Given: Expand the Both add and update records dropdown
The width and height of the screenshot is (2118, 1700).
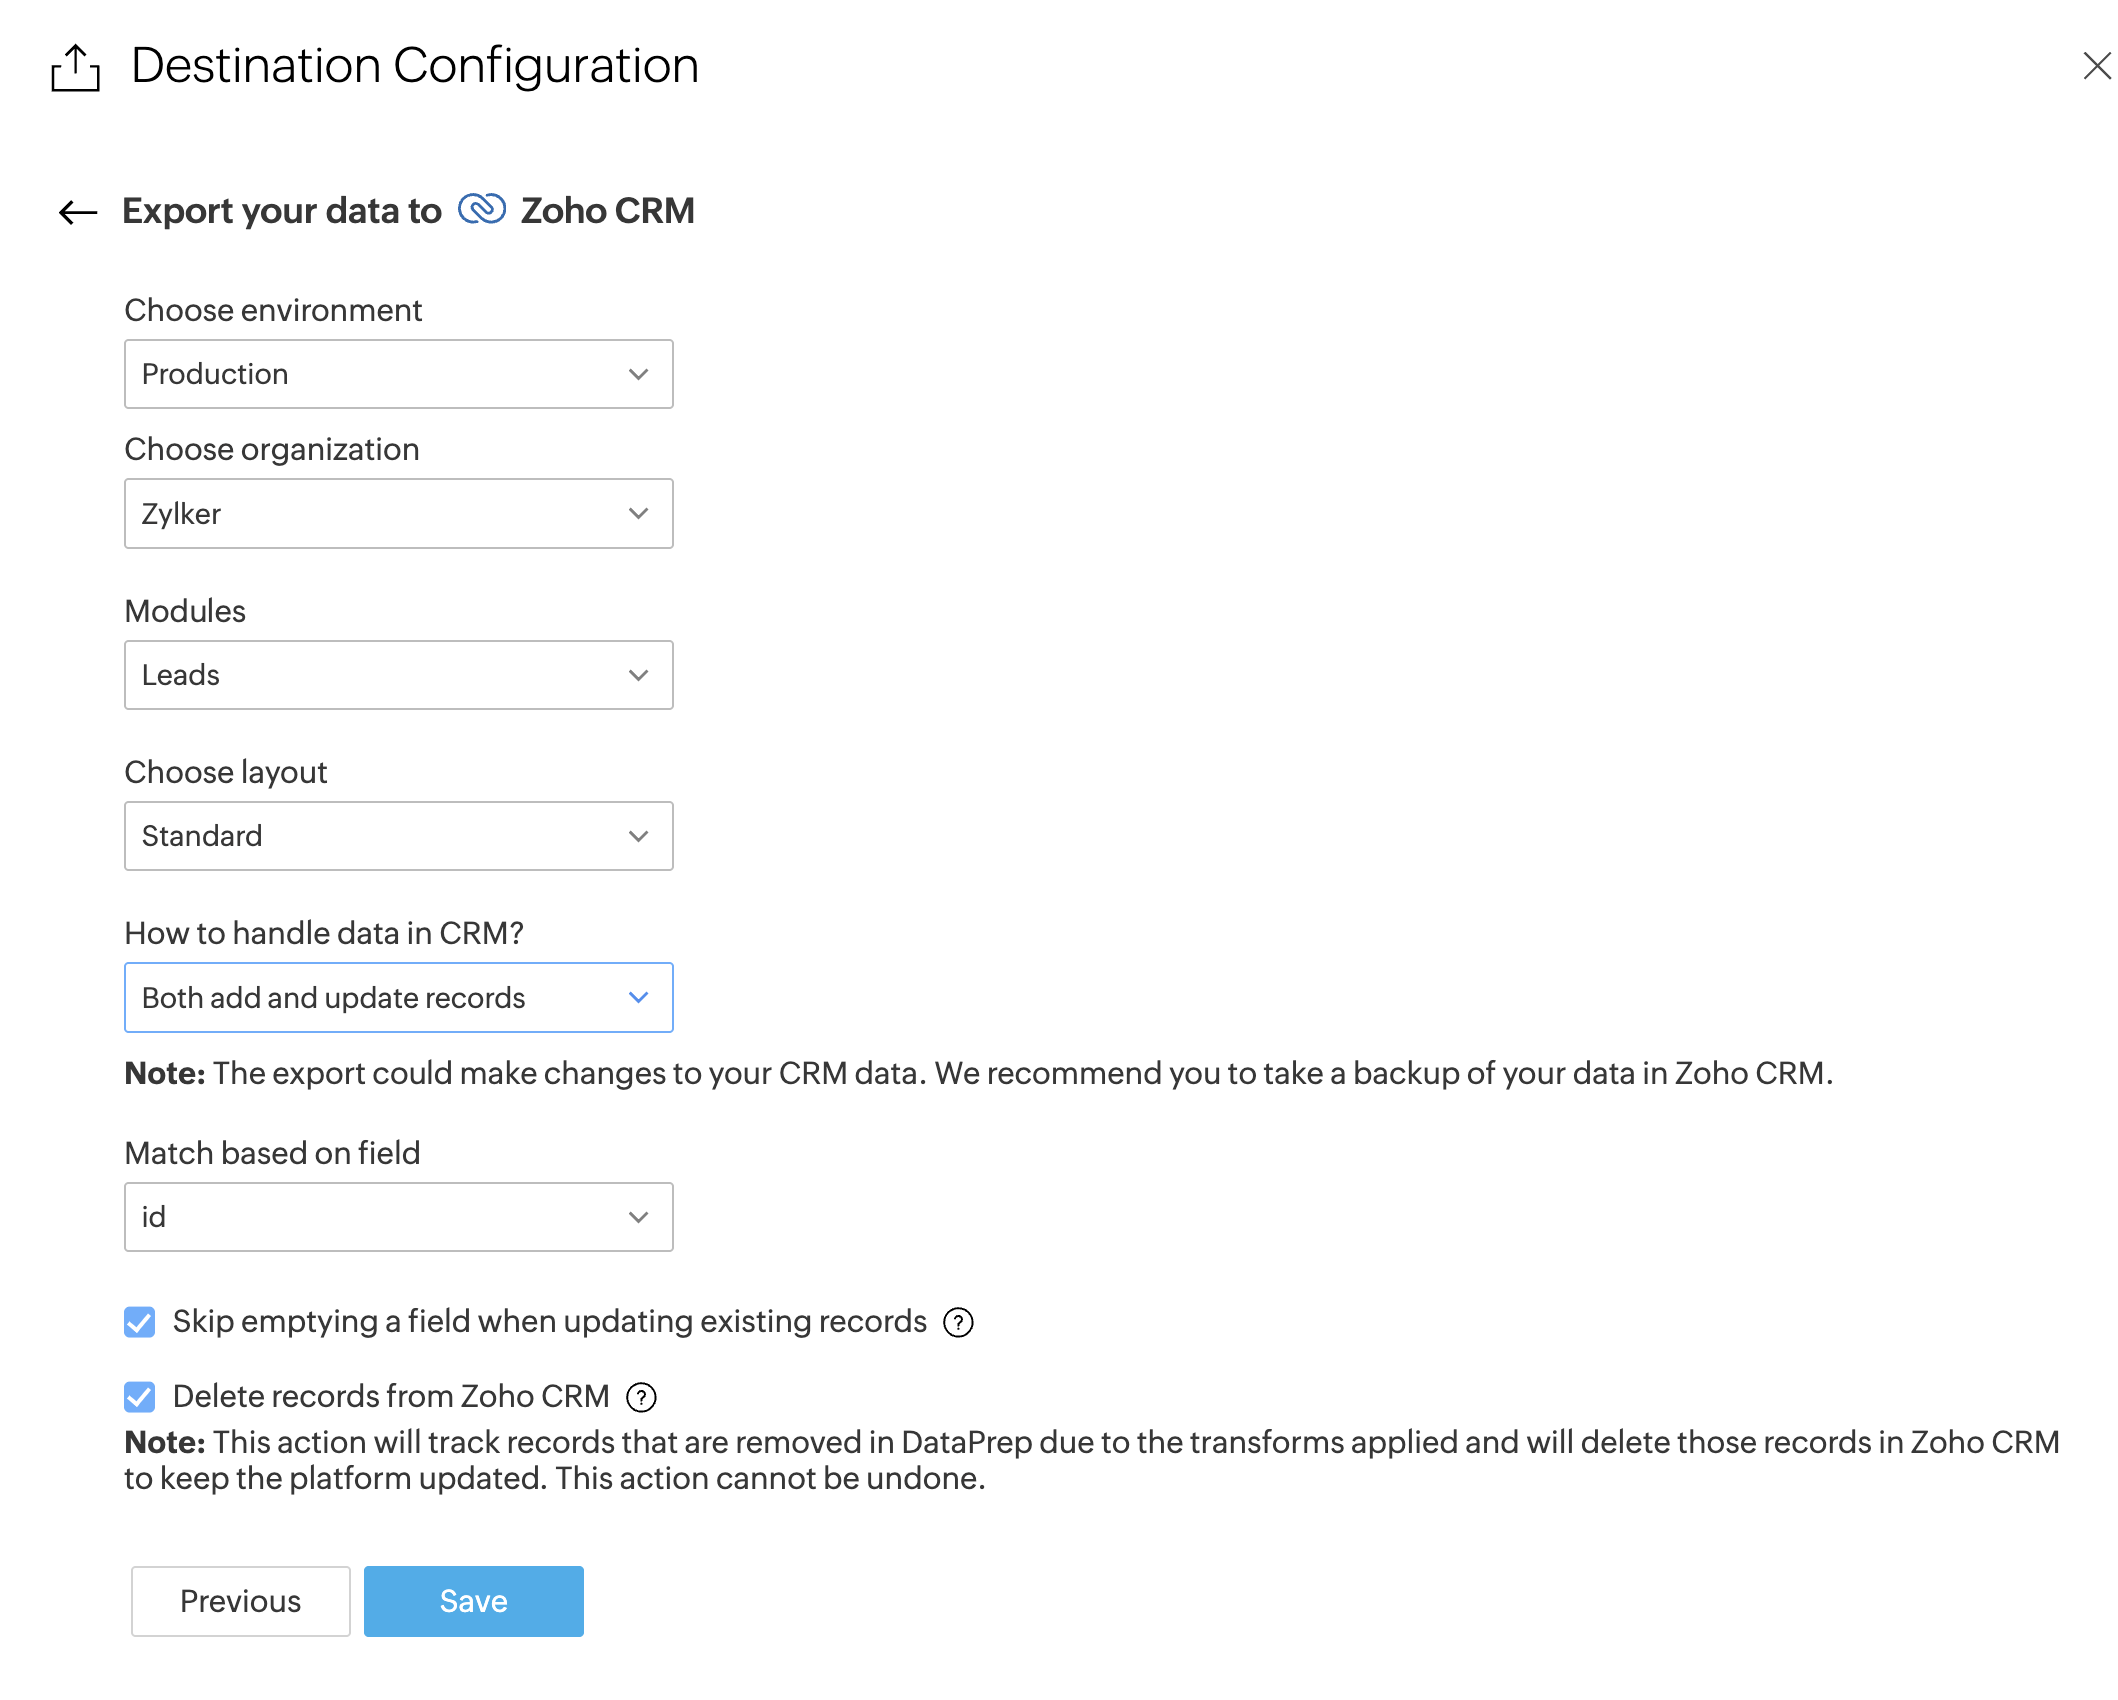Looking at the screenshot, I should [398, 997].
